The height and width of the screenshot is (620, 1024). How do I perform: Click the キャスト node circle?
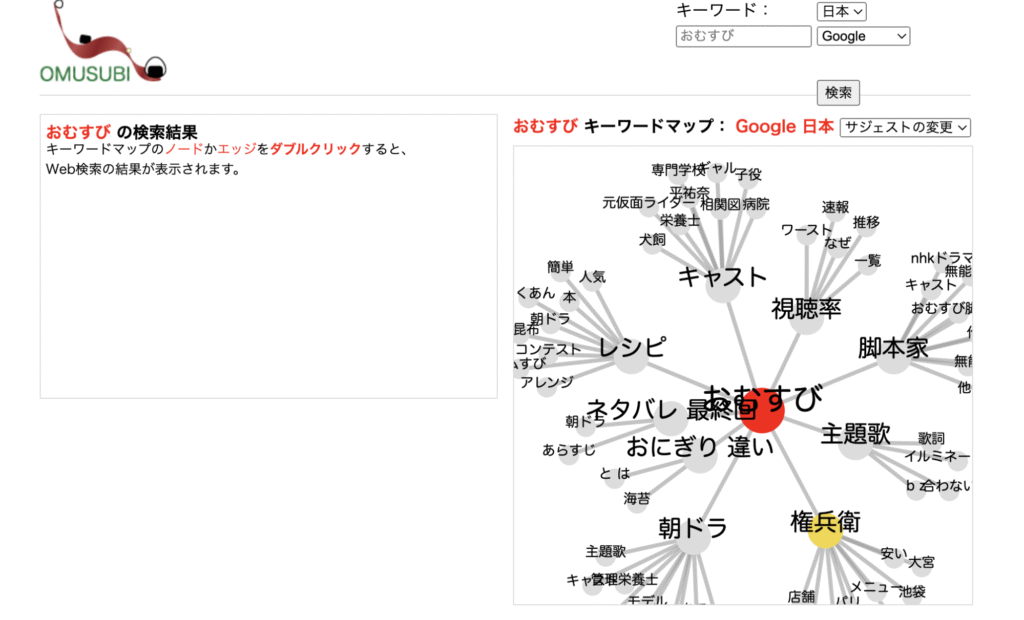(x=722, y=286)
